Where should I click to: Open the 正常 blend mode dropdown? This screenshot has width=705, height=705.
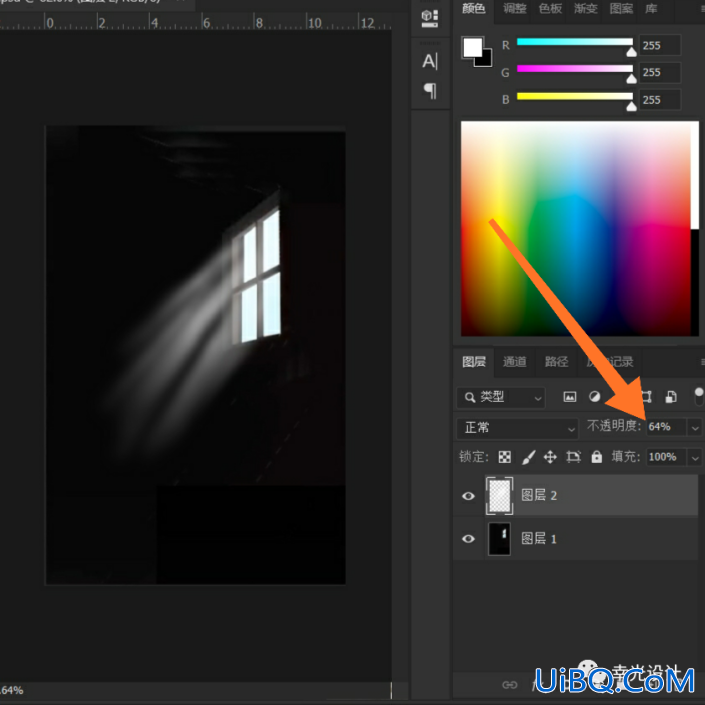518,428
